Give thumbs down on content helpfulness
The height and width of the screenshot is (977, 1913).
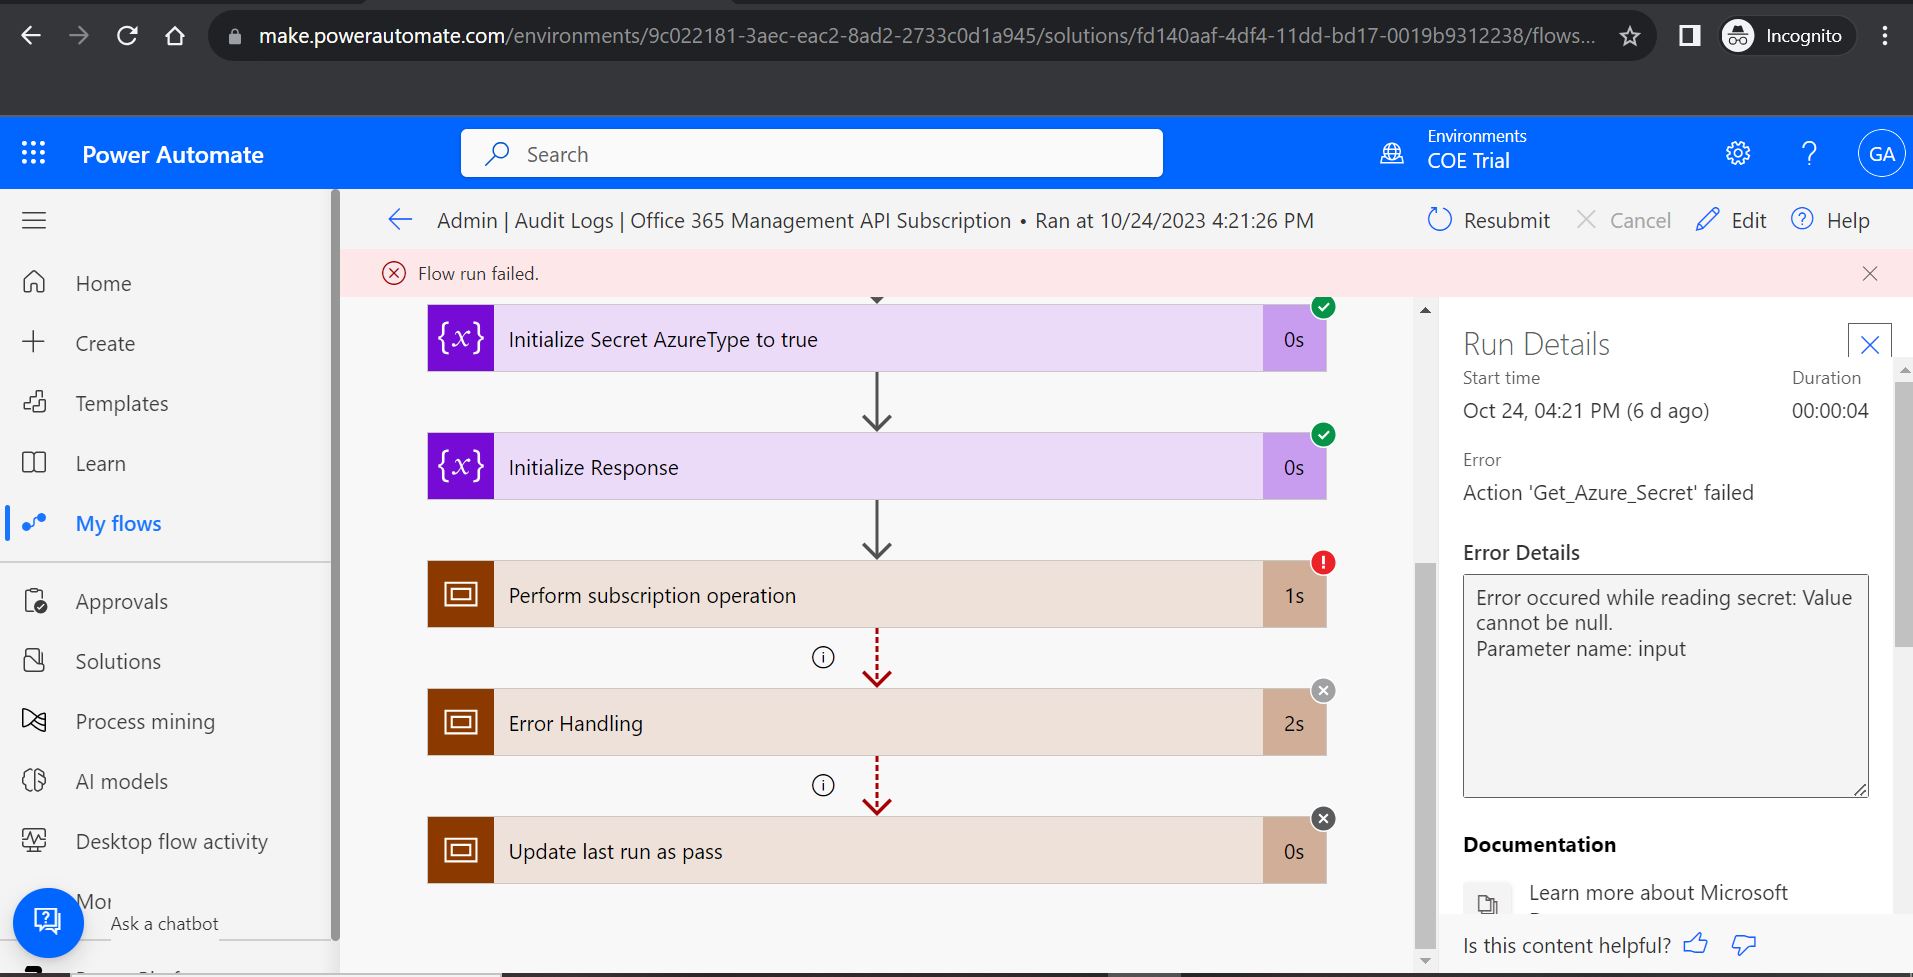coord(1741,944)
